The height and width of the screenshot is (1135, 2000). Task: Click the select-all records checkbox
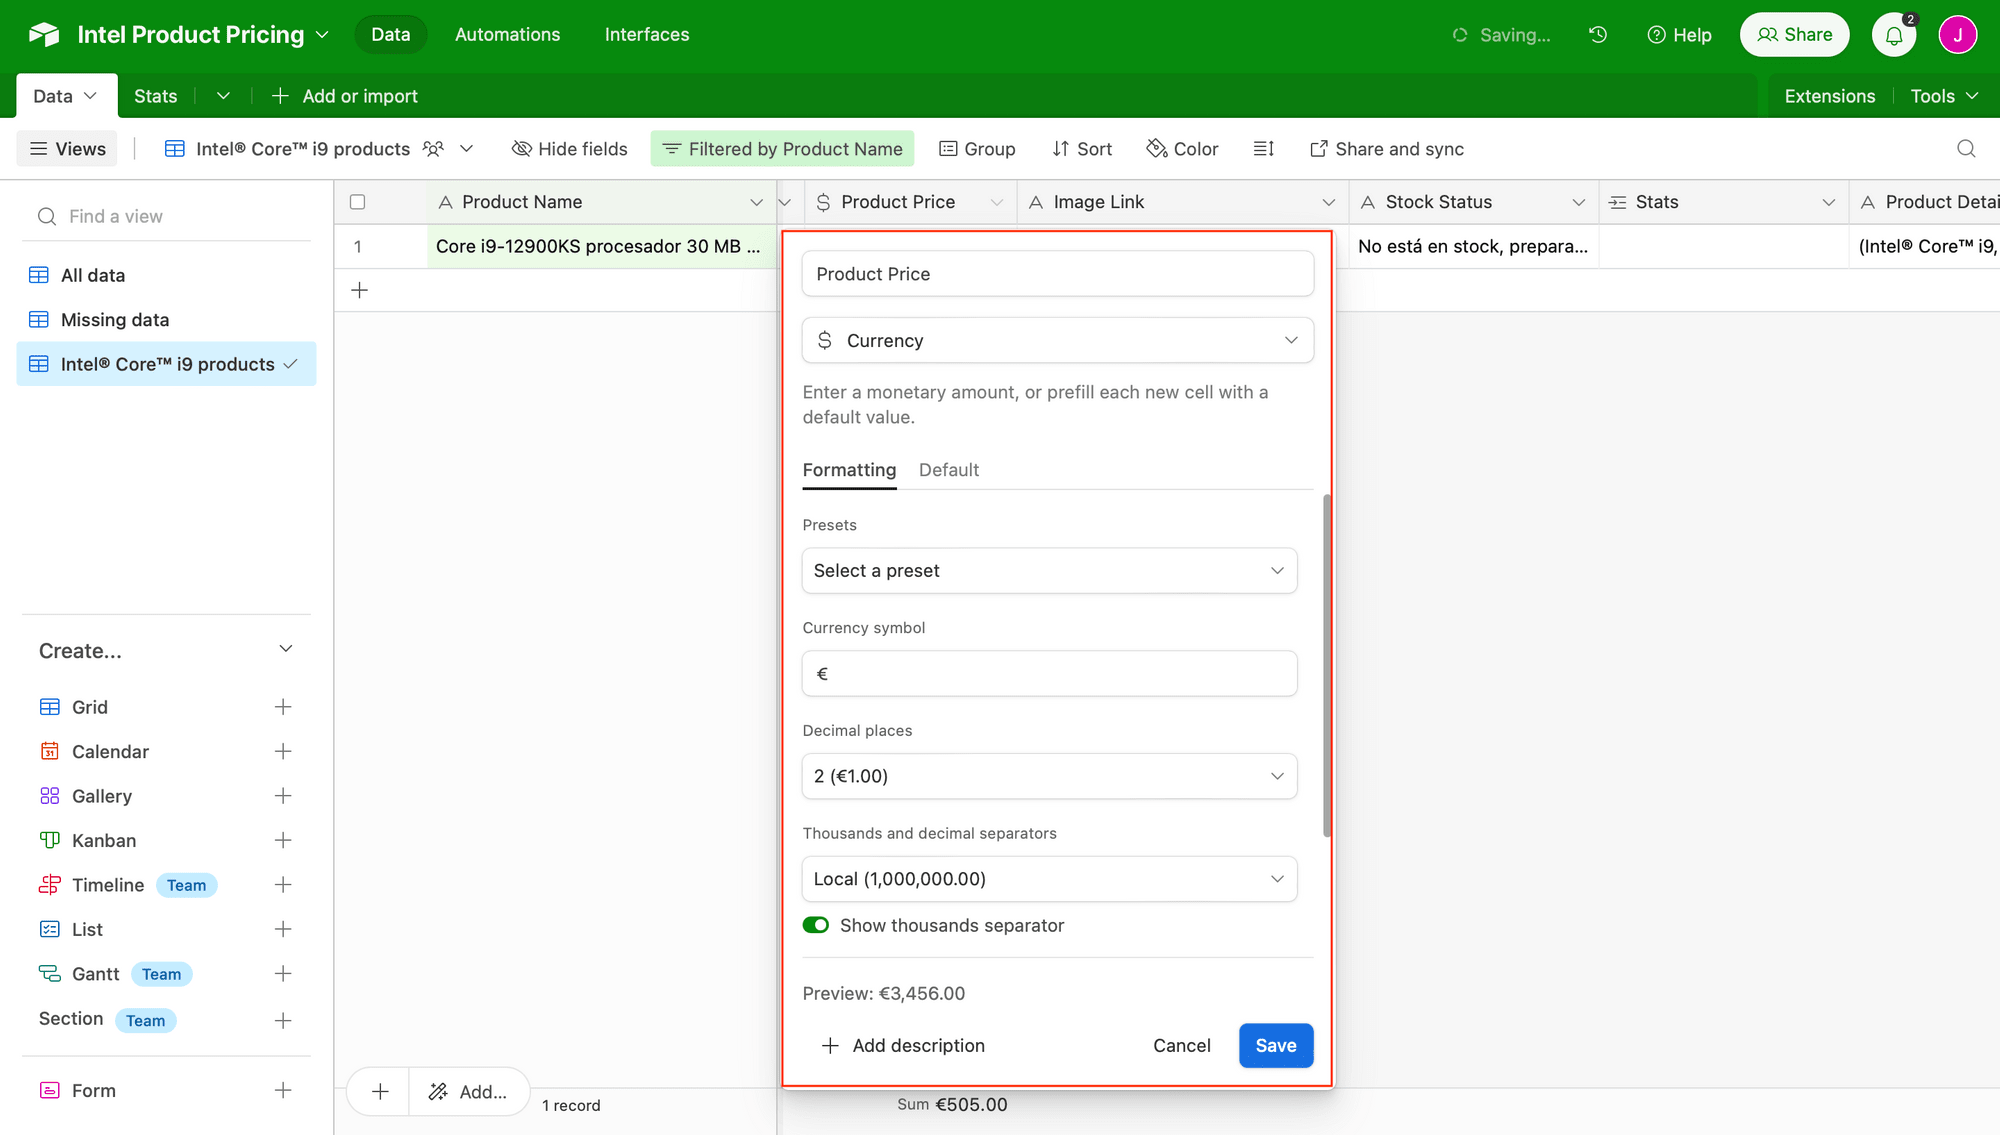tap(358, 201)
